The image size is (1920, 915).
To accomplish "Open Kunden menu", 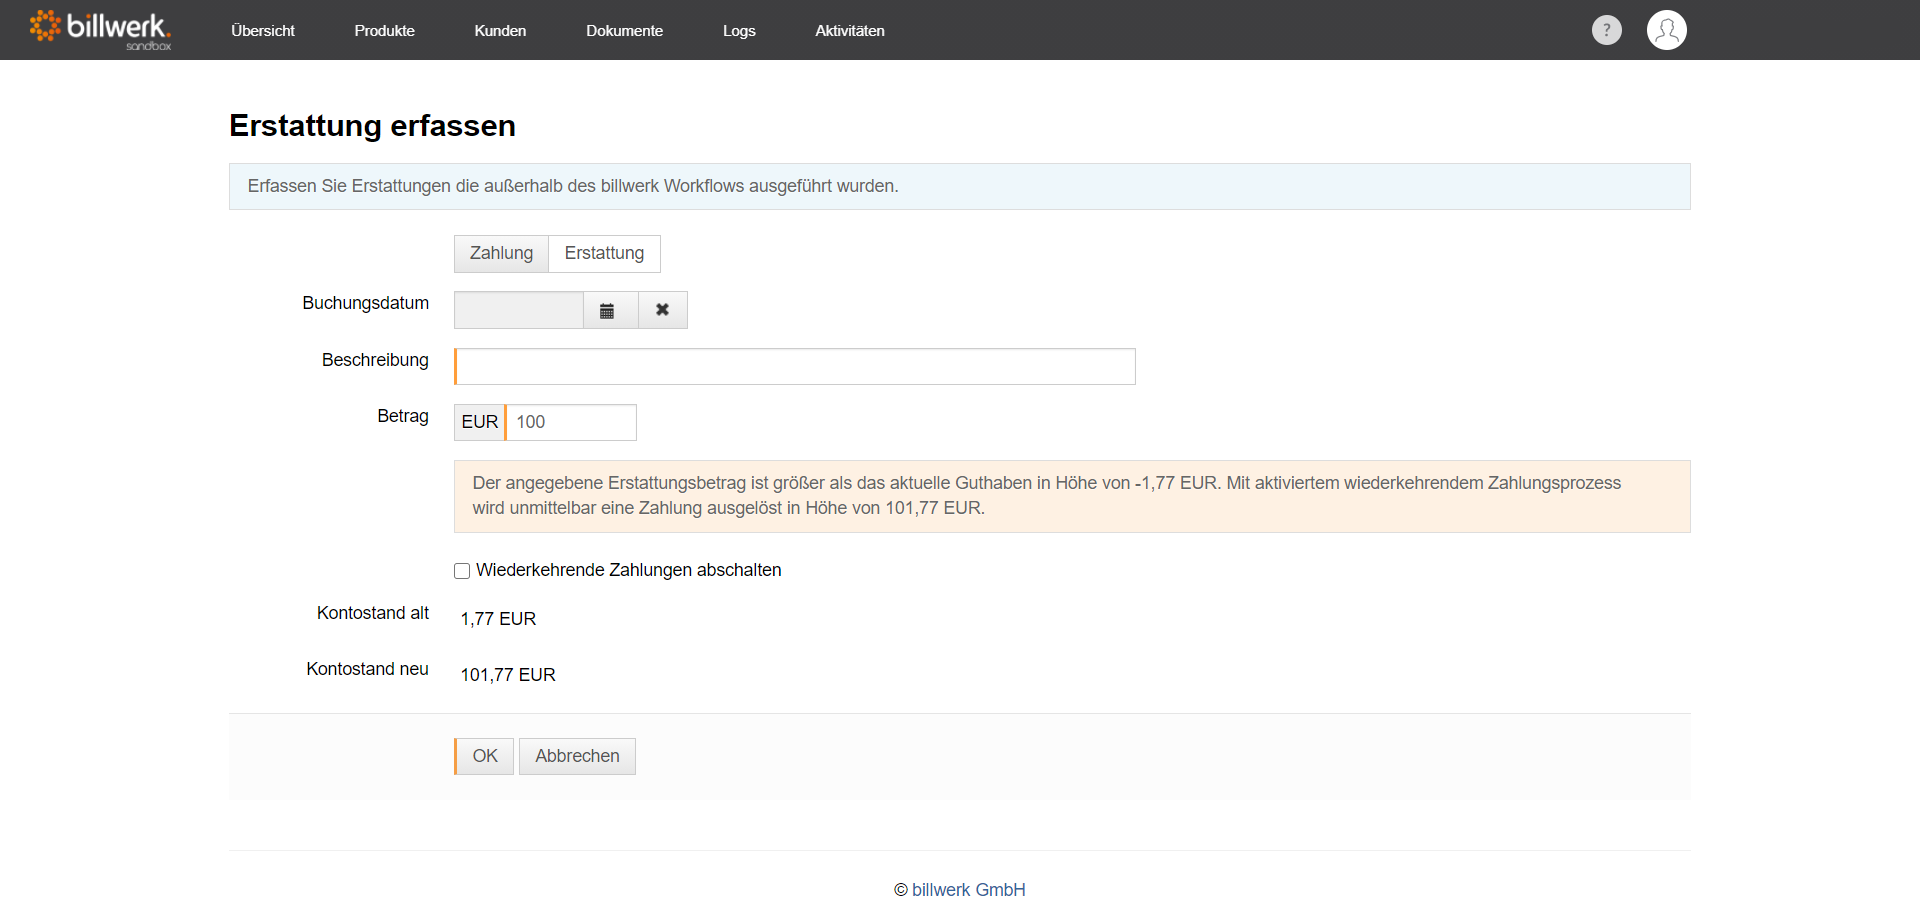I will coord(500,31).
